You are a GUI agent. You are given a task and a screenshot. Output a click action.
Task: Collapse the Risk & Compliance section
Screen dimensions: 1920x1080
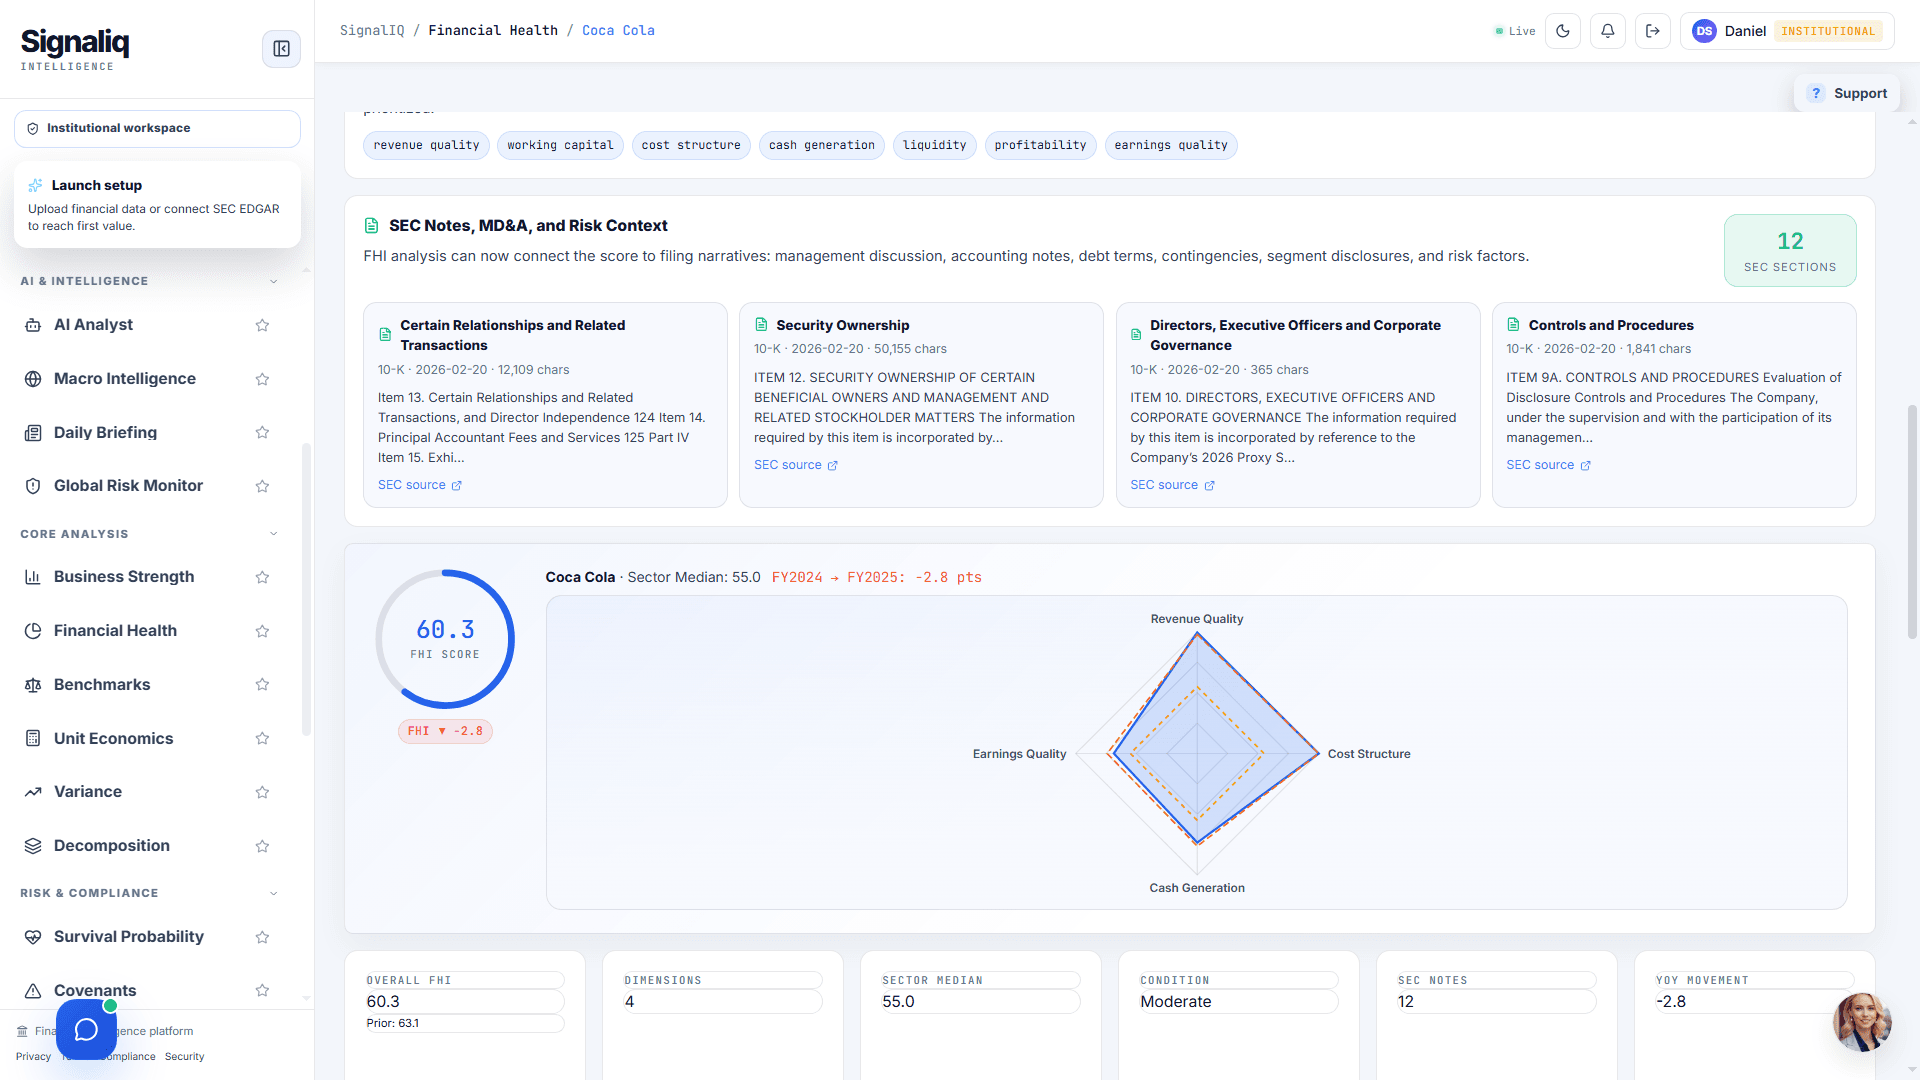coord(274,893)
